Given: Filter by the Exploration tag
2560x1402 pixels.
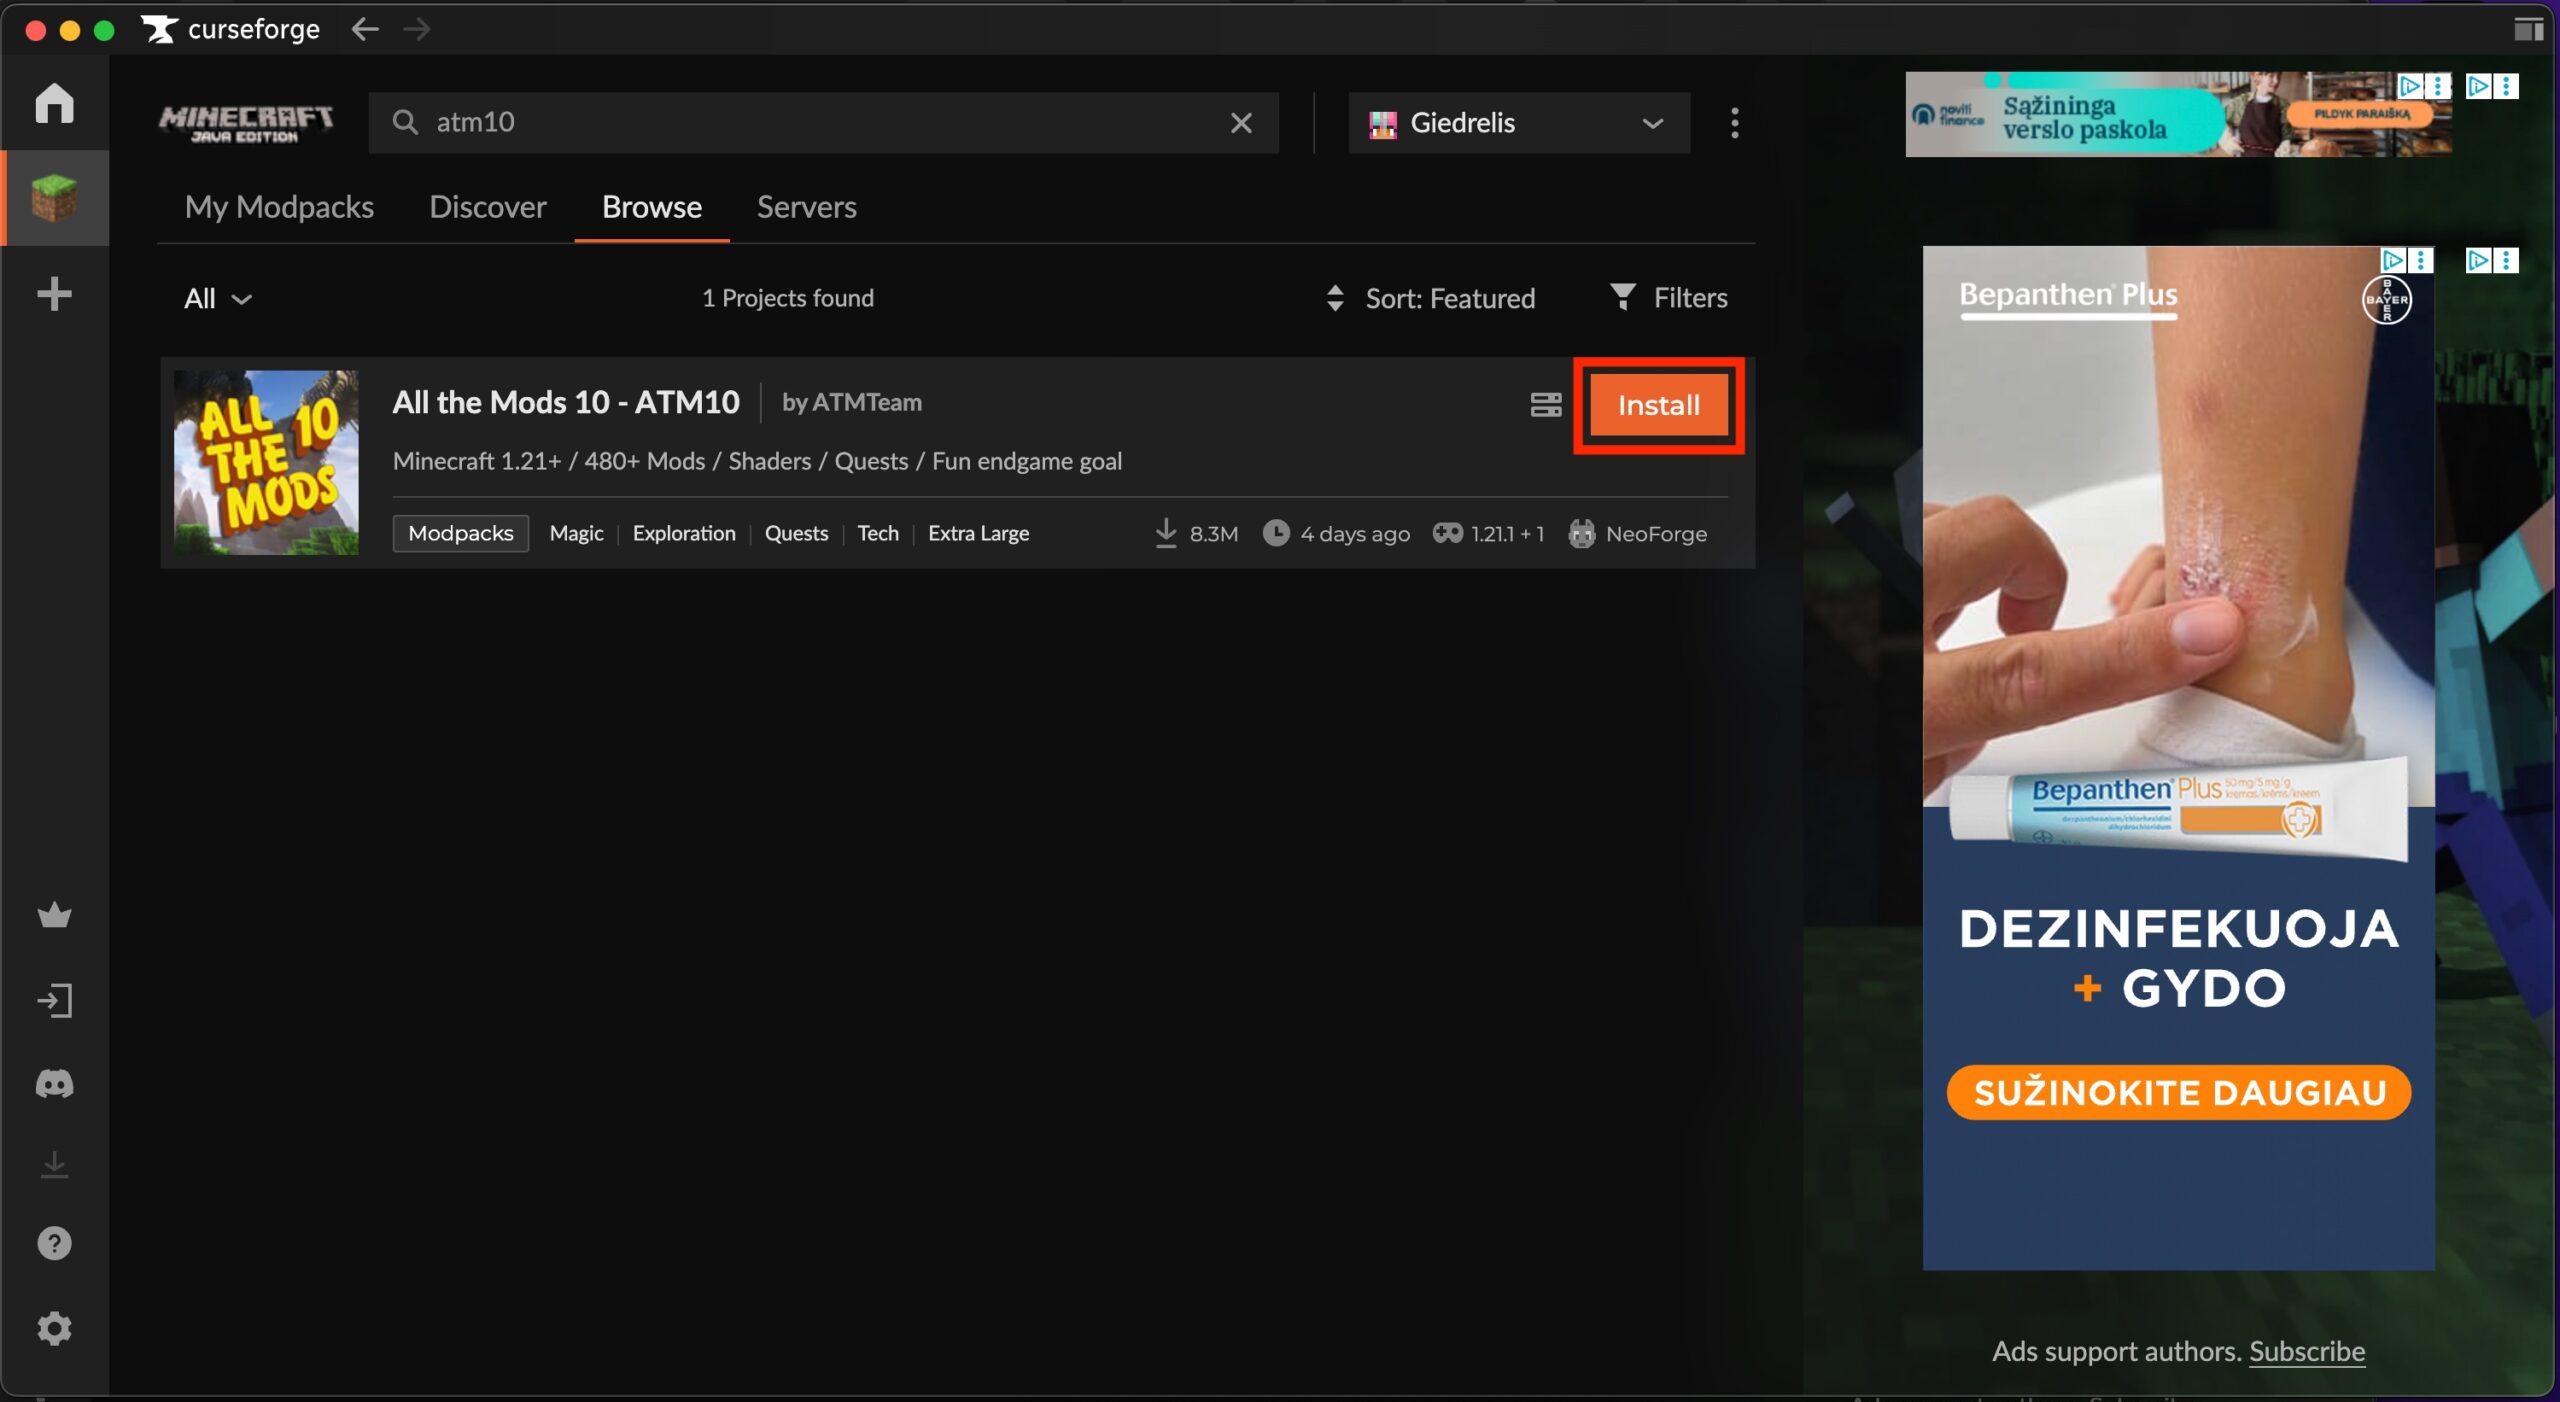Looking at the screenshot, I should click(x=684, y=533).
